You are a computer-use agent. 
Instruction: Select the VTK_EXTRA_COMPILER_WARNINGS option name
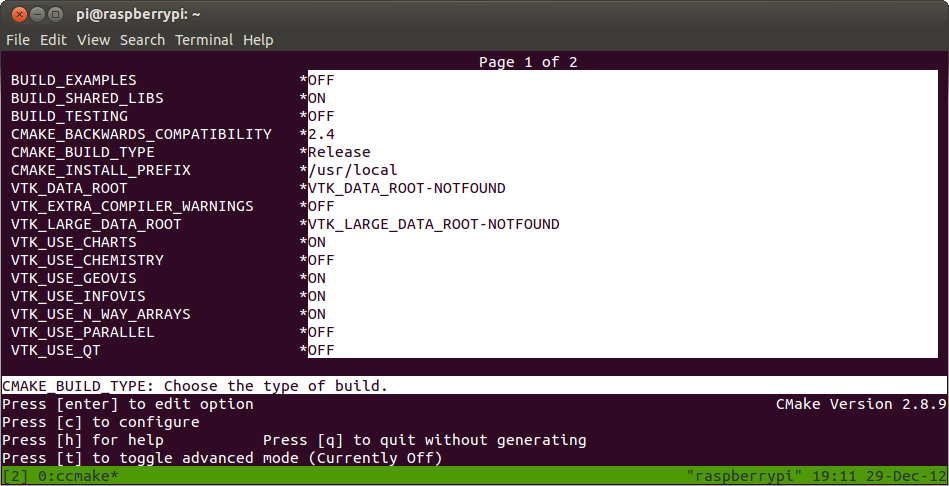point(132,206)
